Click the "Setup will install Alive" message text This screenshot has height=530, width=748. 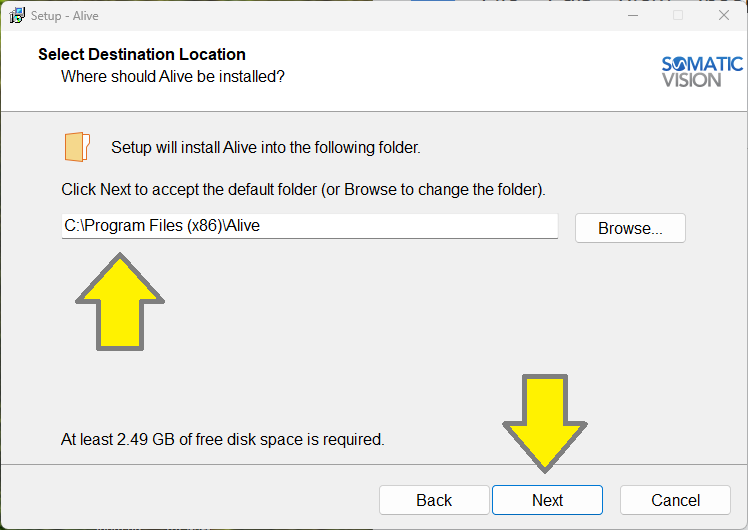tap(265, 148)
